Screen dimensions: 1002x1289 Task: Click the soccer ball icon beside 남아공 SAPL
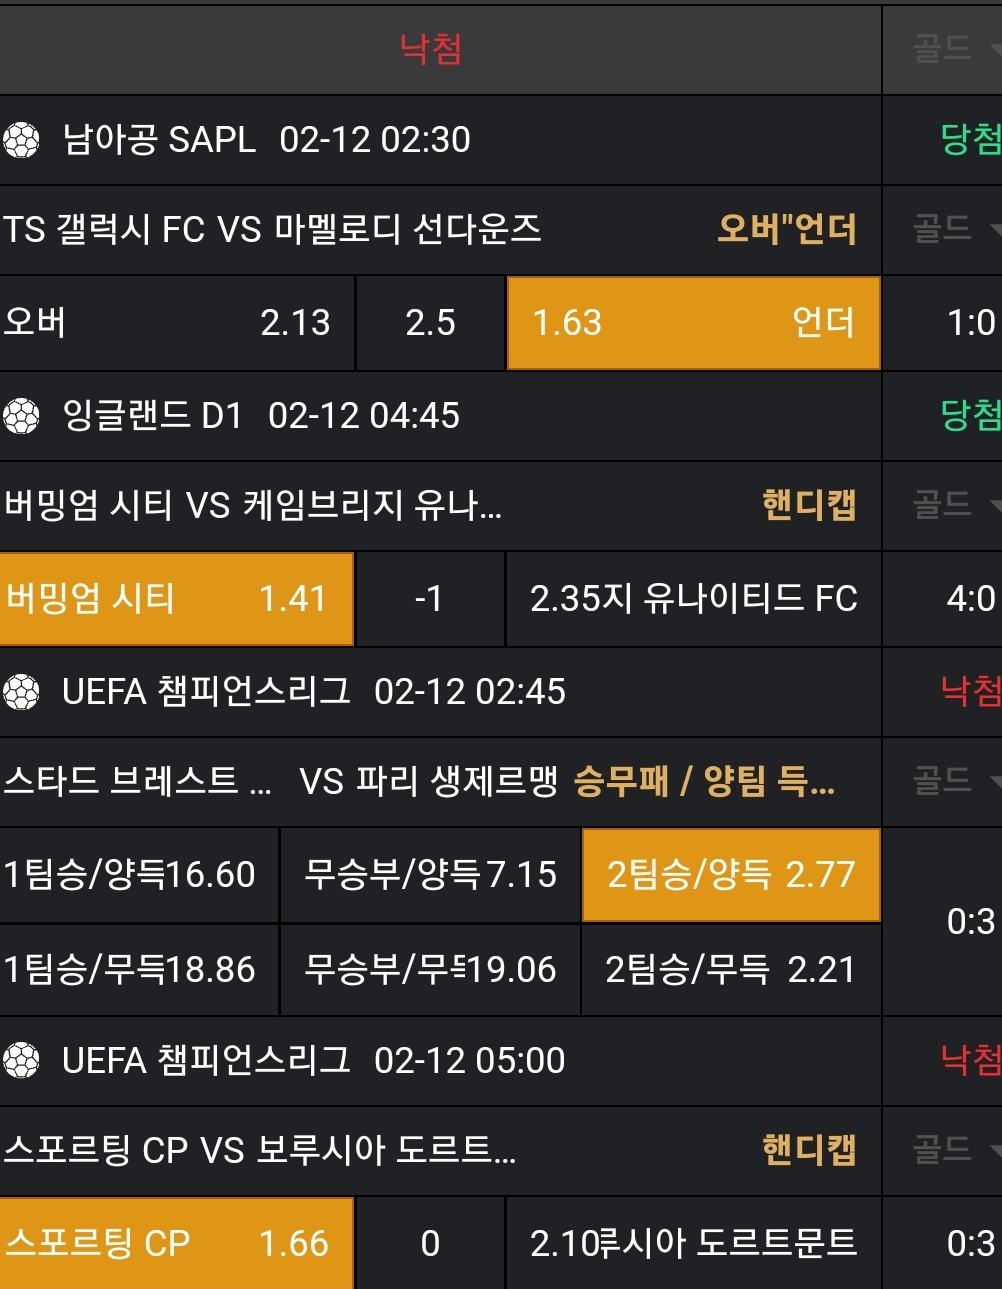[x=21, y=140]
